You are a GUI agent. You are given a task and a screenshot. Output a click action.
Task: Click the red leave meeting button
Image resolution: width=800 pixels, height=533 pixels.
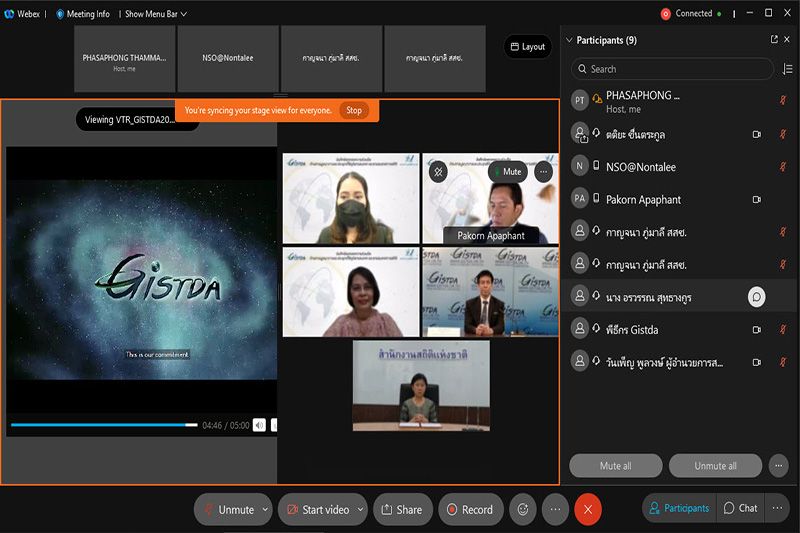click(588, 509)
